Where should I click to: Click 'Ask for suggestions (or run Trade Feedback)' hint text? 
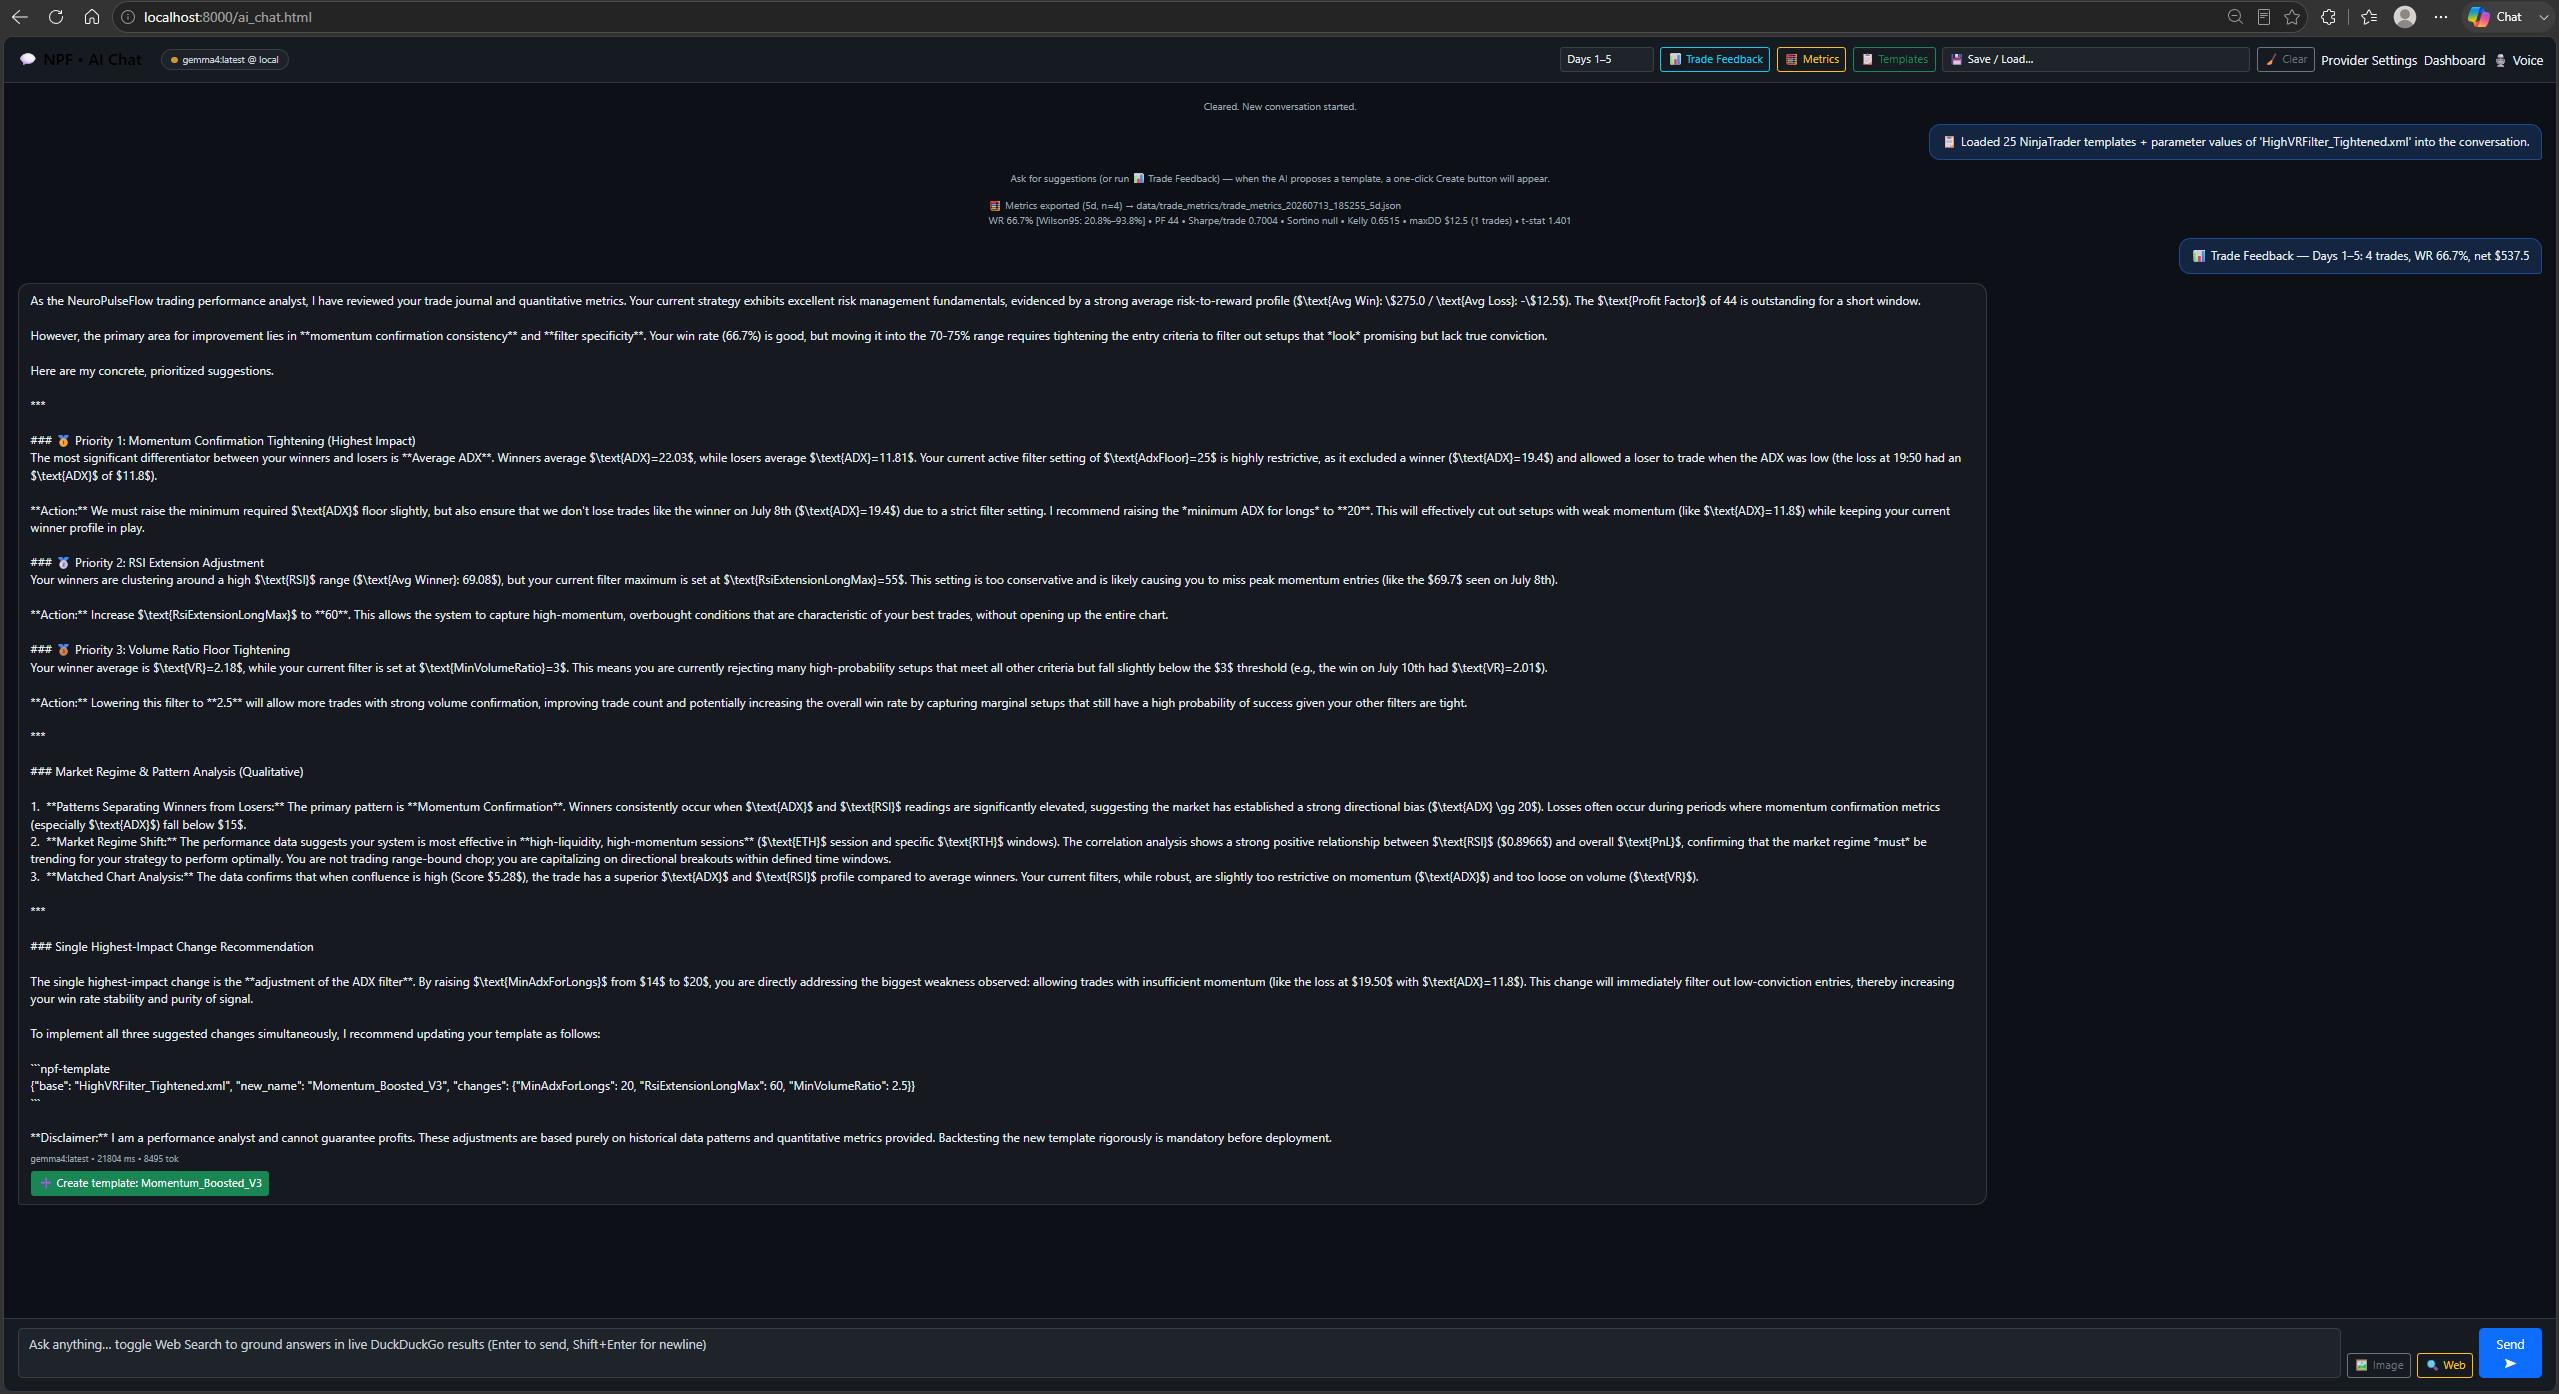coord(1280,179)
